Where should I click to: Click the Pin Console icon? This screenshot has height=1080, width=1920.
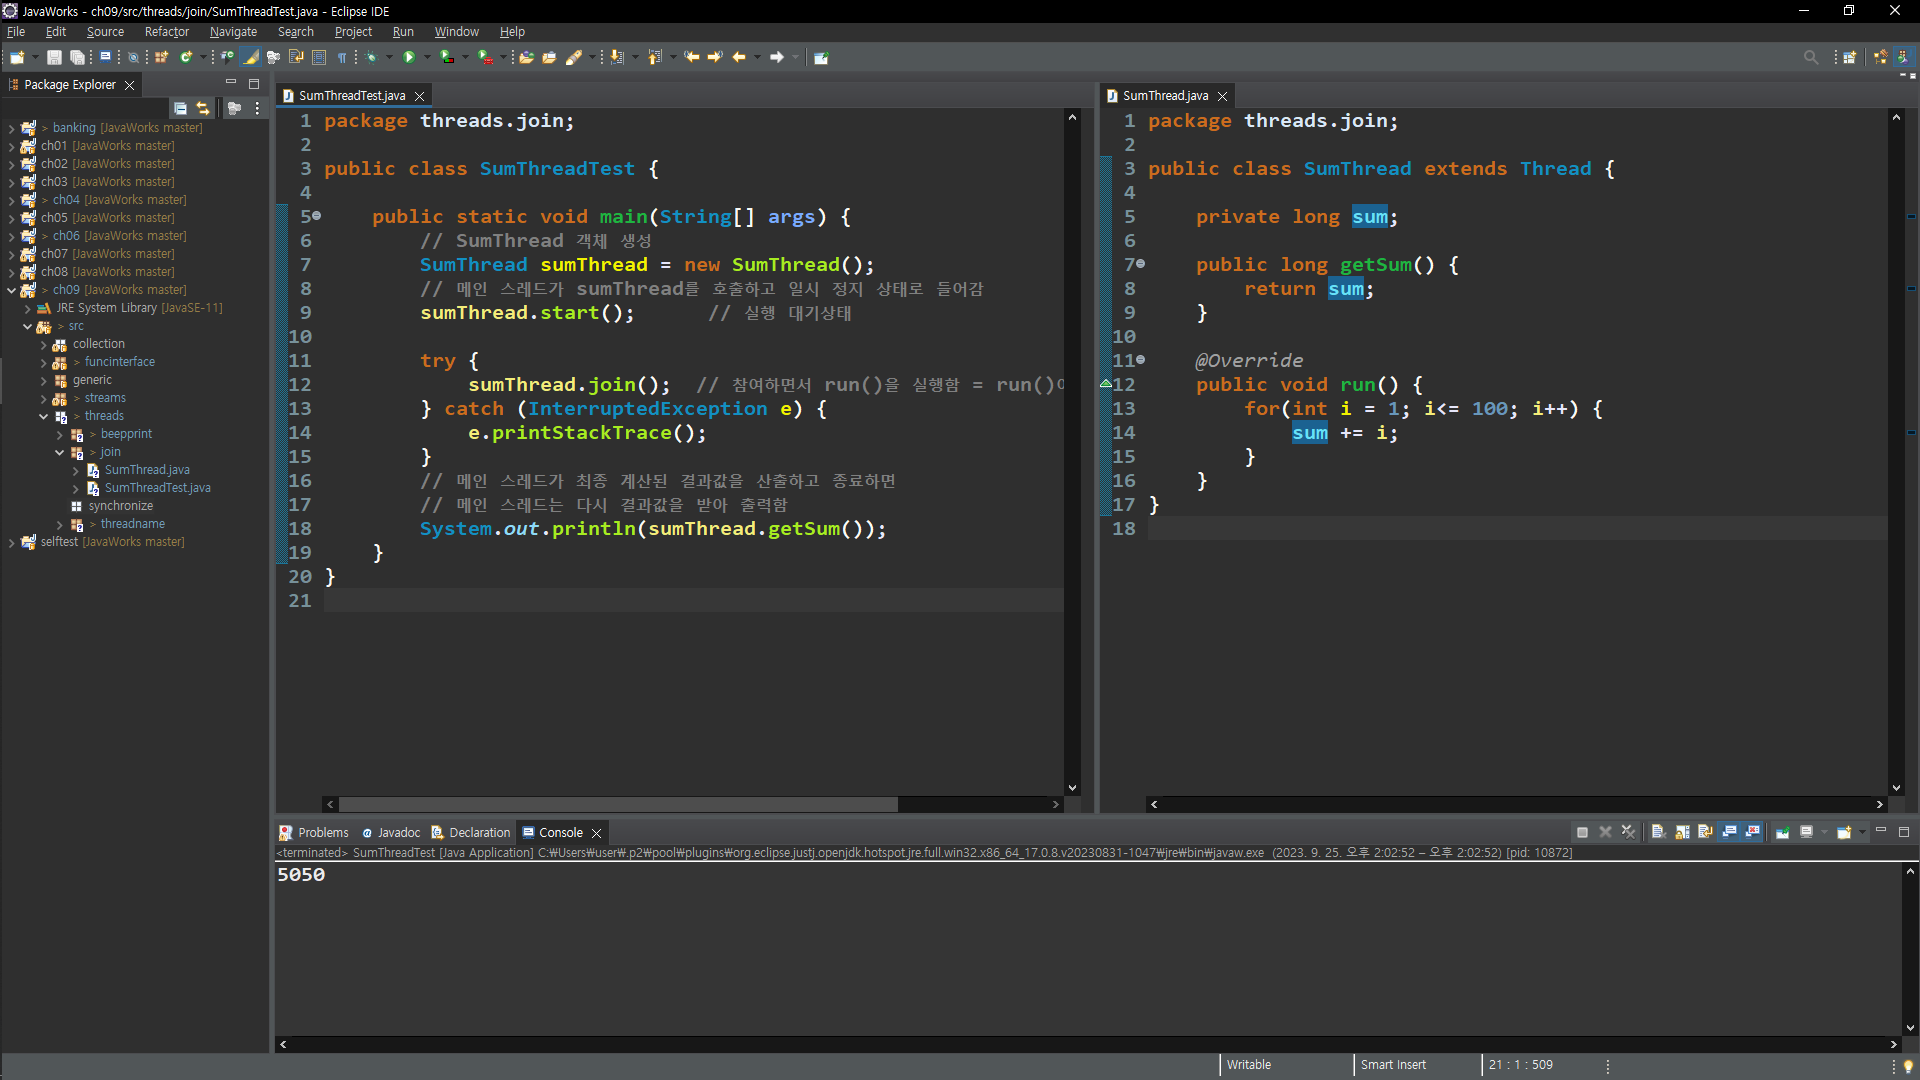point(1782,832)
